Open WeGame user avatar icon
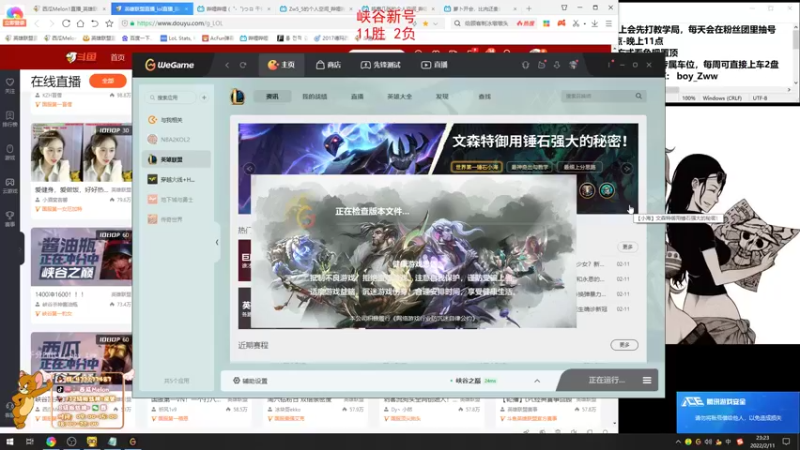This screenshot has width=800, height=450. click(573, 64)
